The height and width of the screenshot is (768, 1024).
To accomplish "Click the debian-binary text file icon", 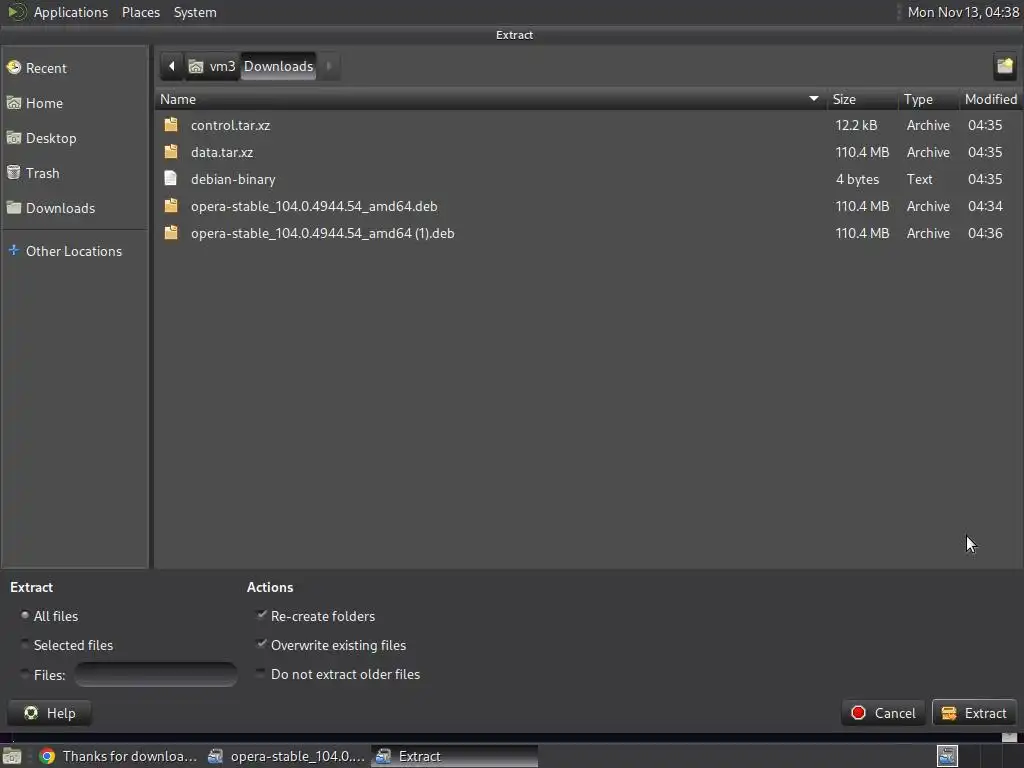I will coord(171,178).
